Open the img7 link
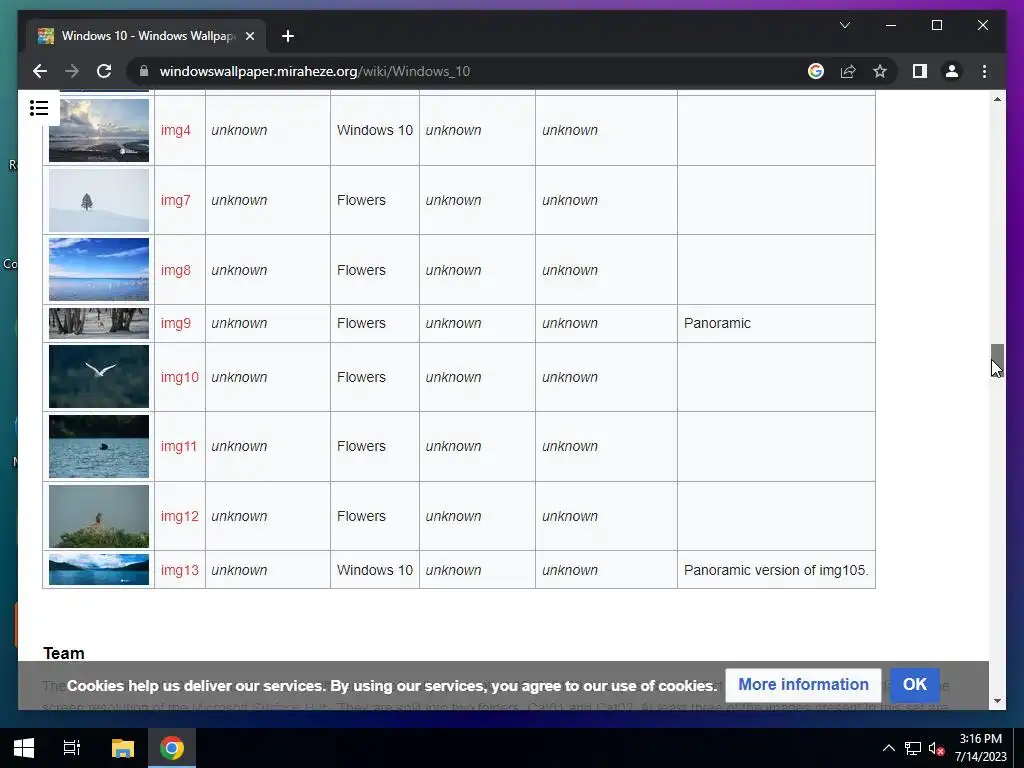 pos(176,200)
